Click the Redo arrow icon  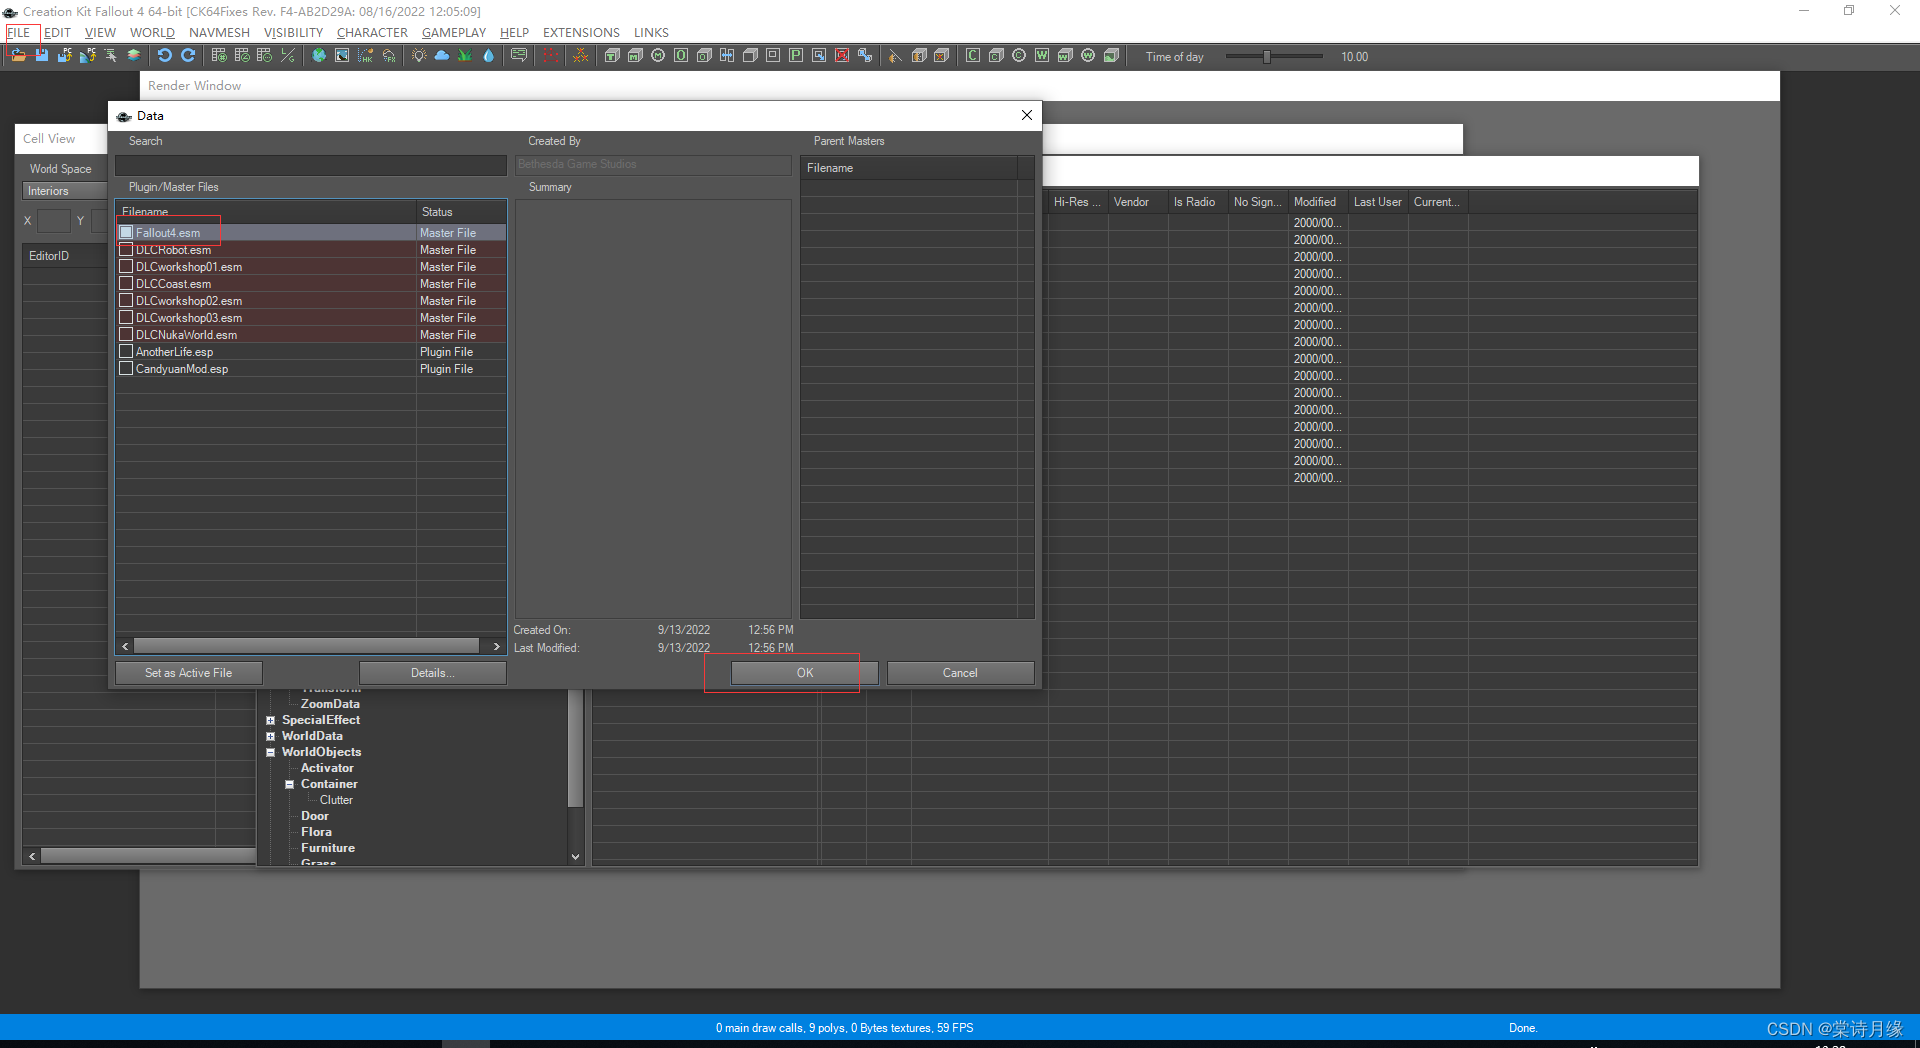pos(188,56)
